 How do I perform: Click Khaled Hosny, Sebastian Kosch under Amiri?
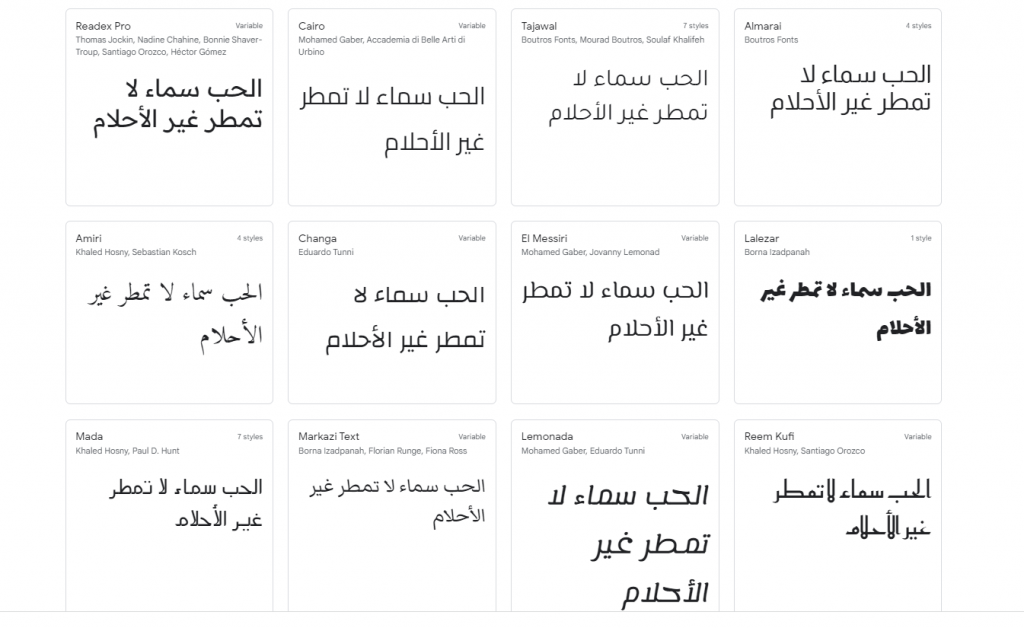click(136, 252)
